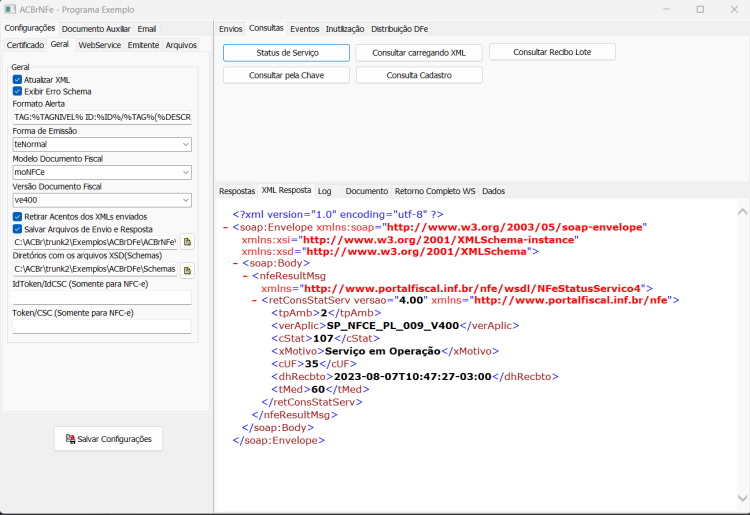Toggle Exibir Erro Schema checkbox
The width and height of the screenshot is (750, 515).
point(17,91)
